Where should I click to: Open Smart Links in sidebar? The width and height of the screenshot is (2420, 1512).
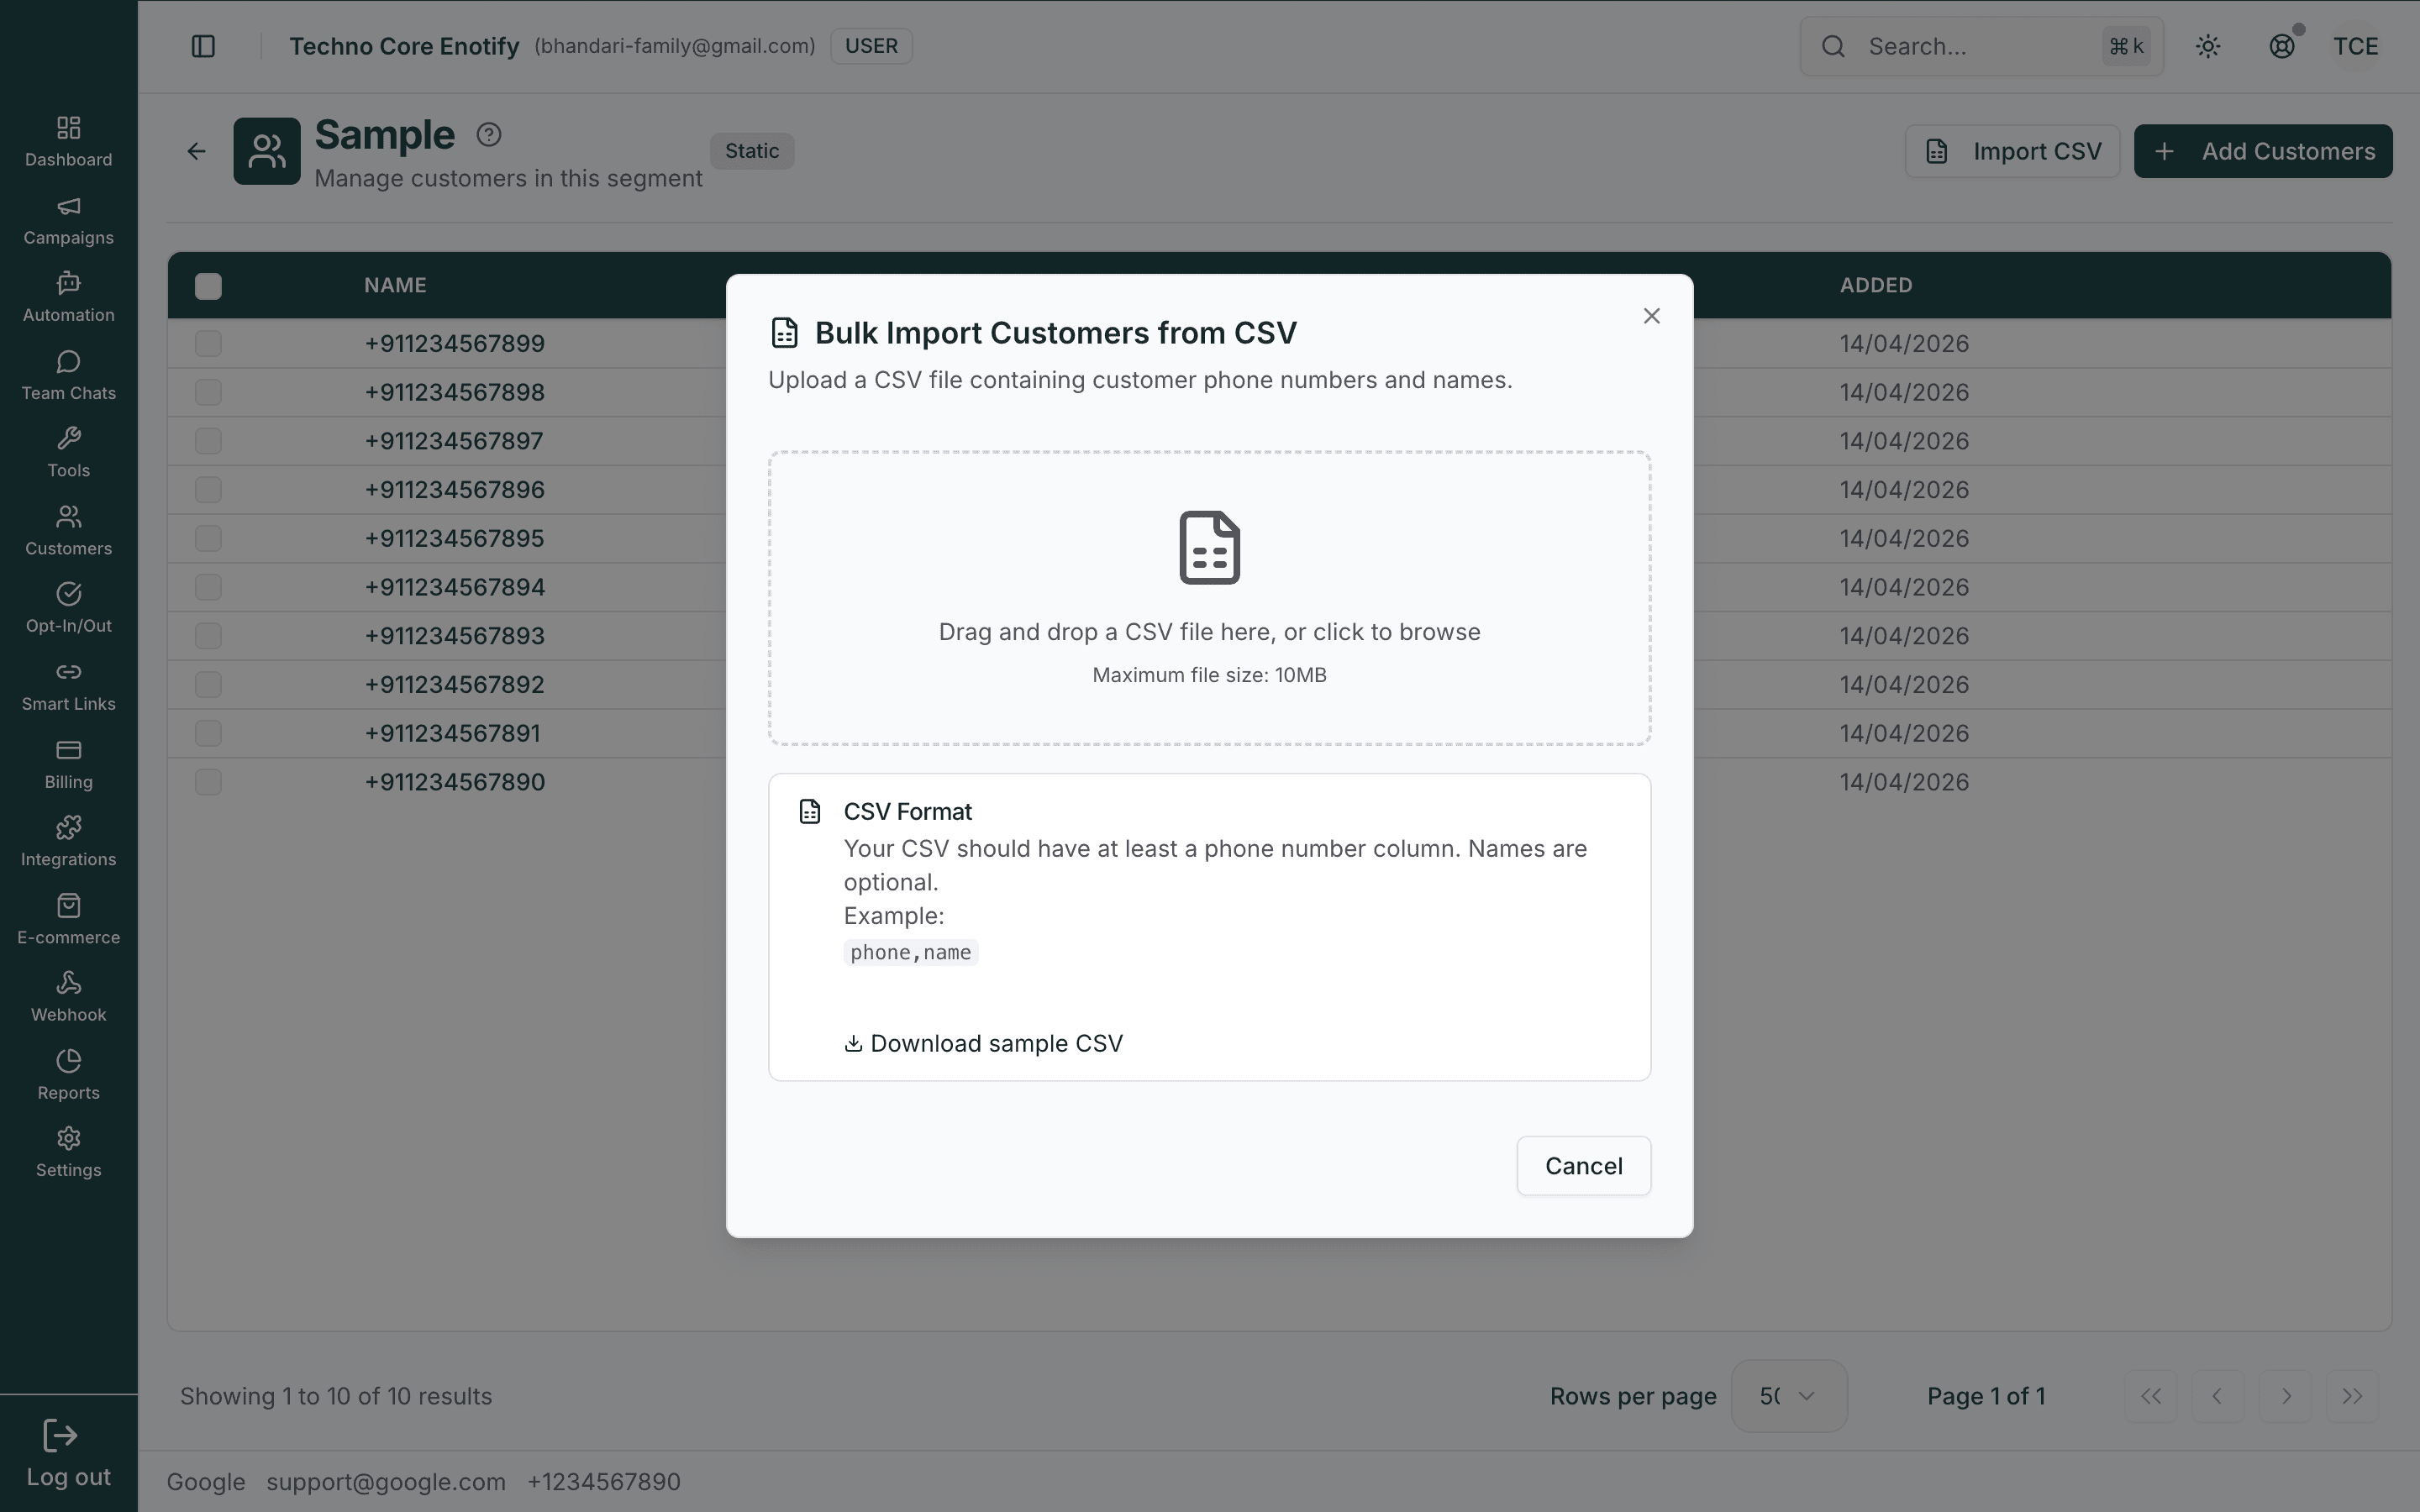click(68, 686)
